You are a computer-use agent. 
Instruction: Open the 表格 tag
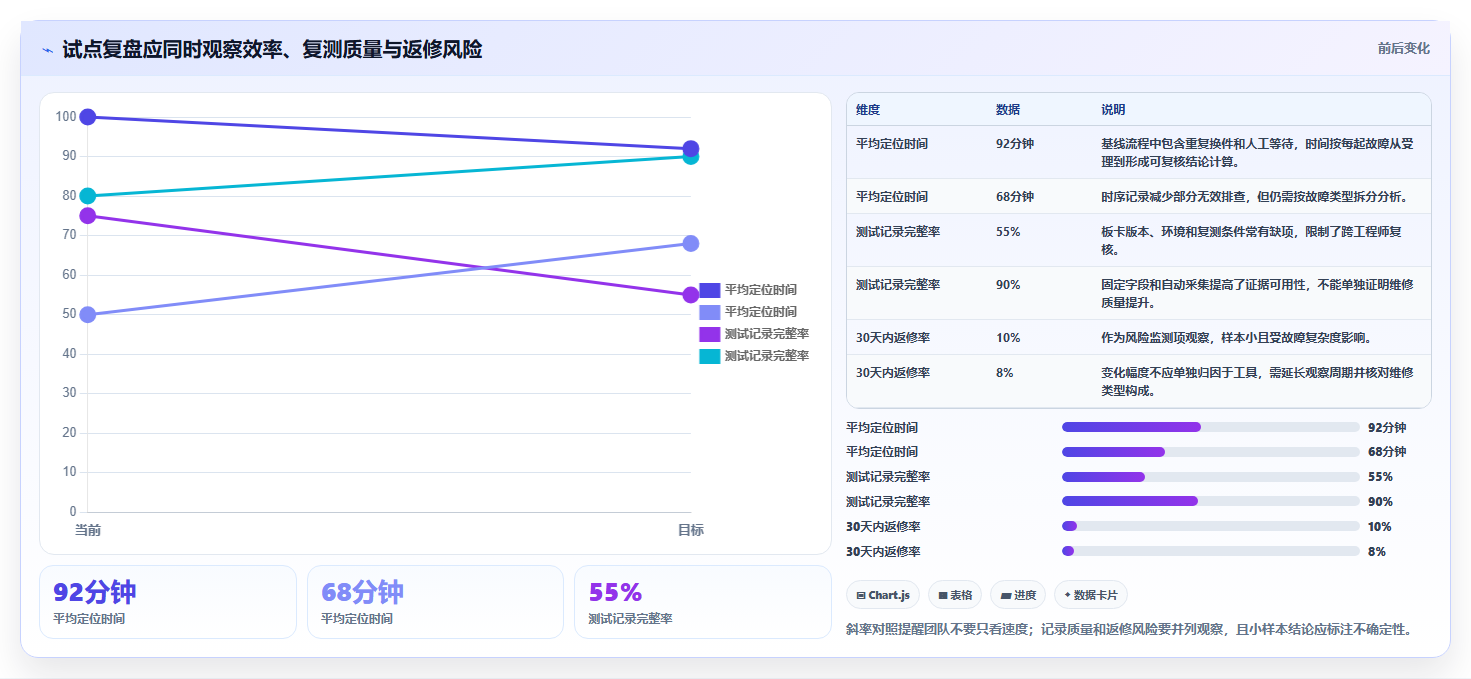[x=955, y=595]
